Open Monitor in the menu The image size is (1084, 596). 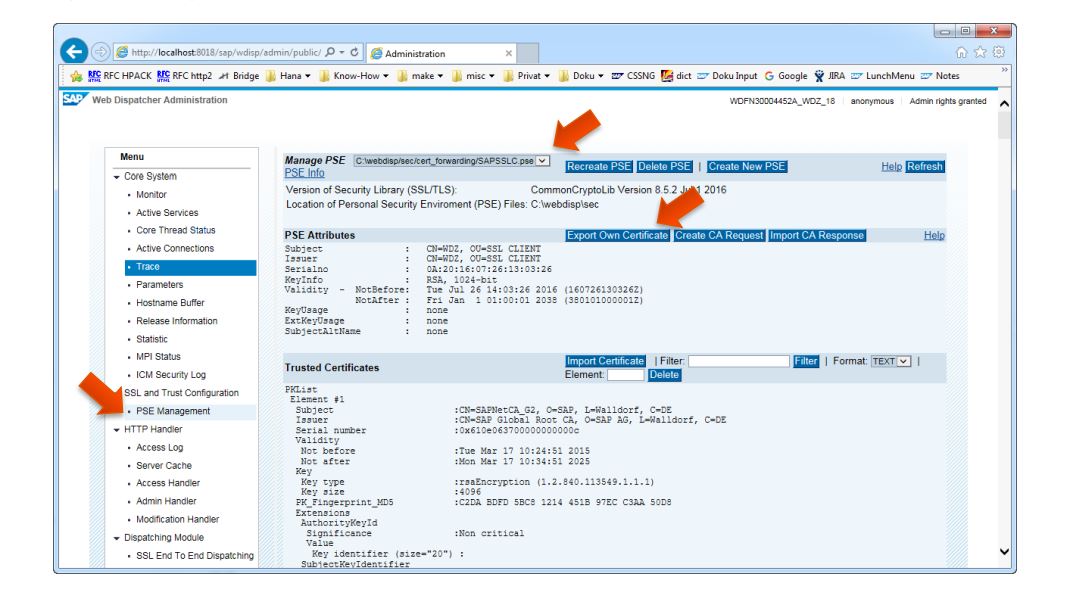pos(151,195)
